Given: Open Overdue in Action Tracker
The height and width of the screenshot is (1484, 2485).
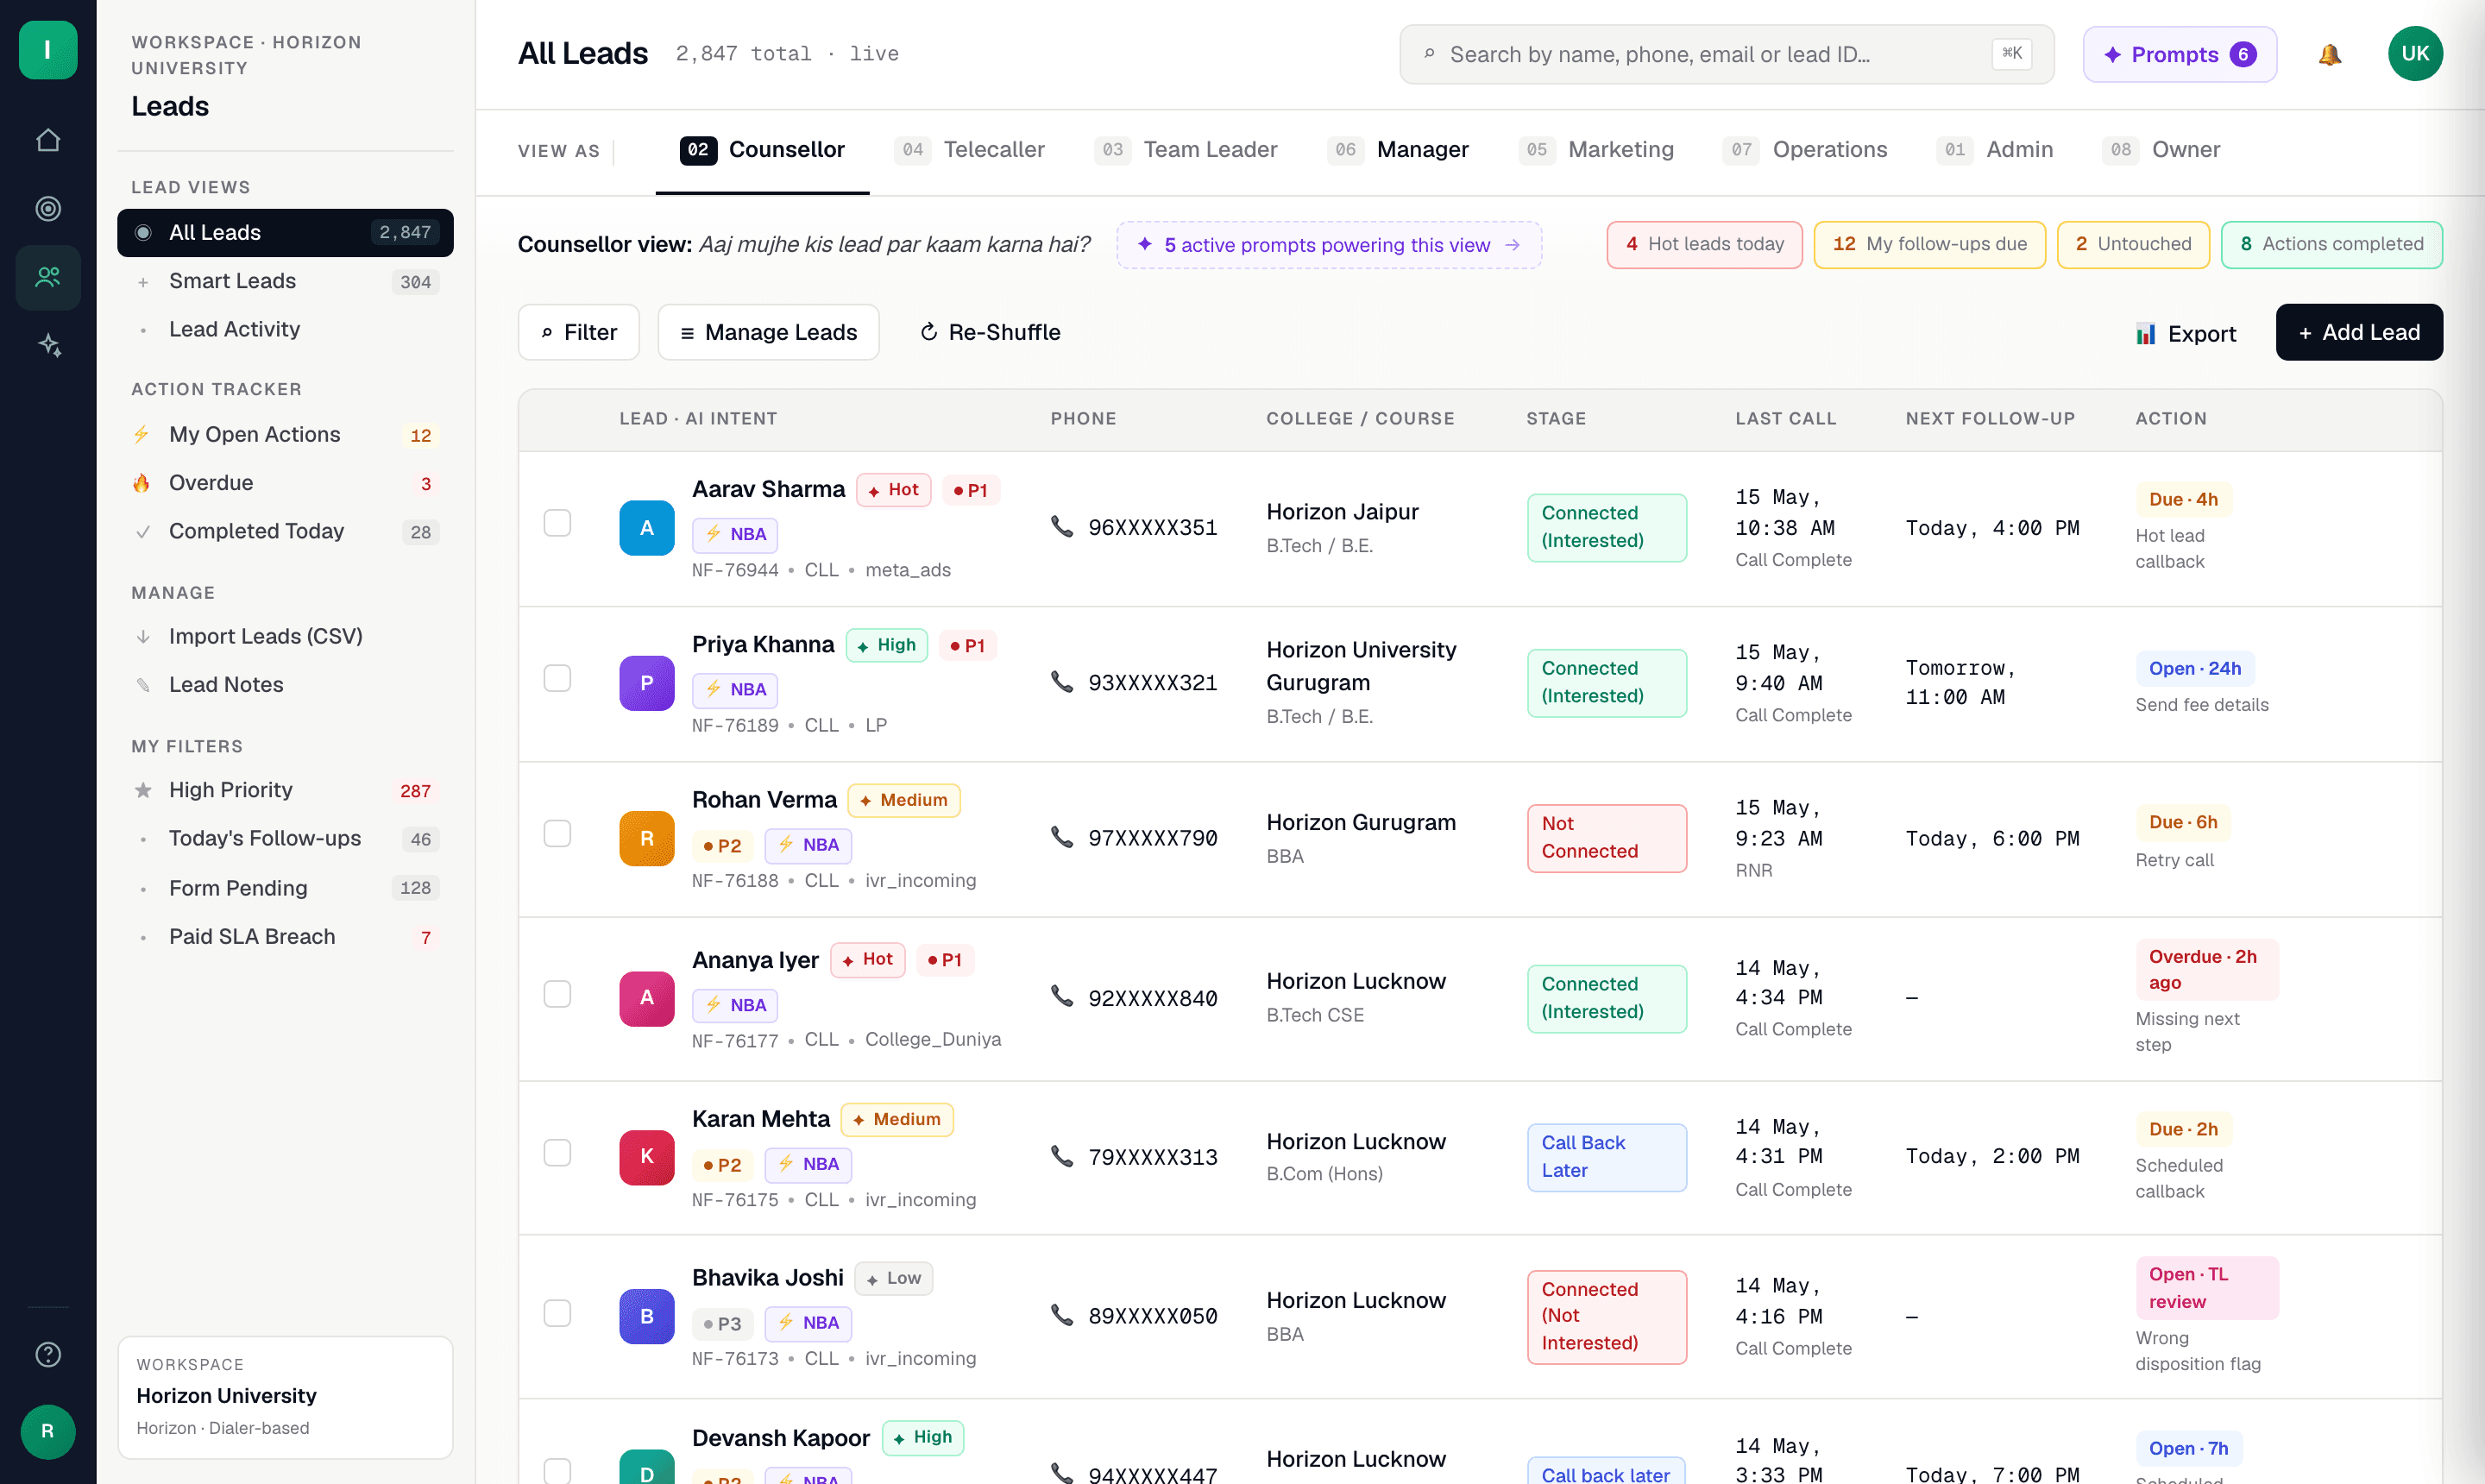Looking at the screenshot, I should tap(285, 483).
